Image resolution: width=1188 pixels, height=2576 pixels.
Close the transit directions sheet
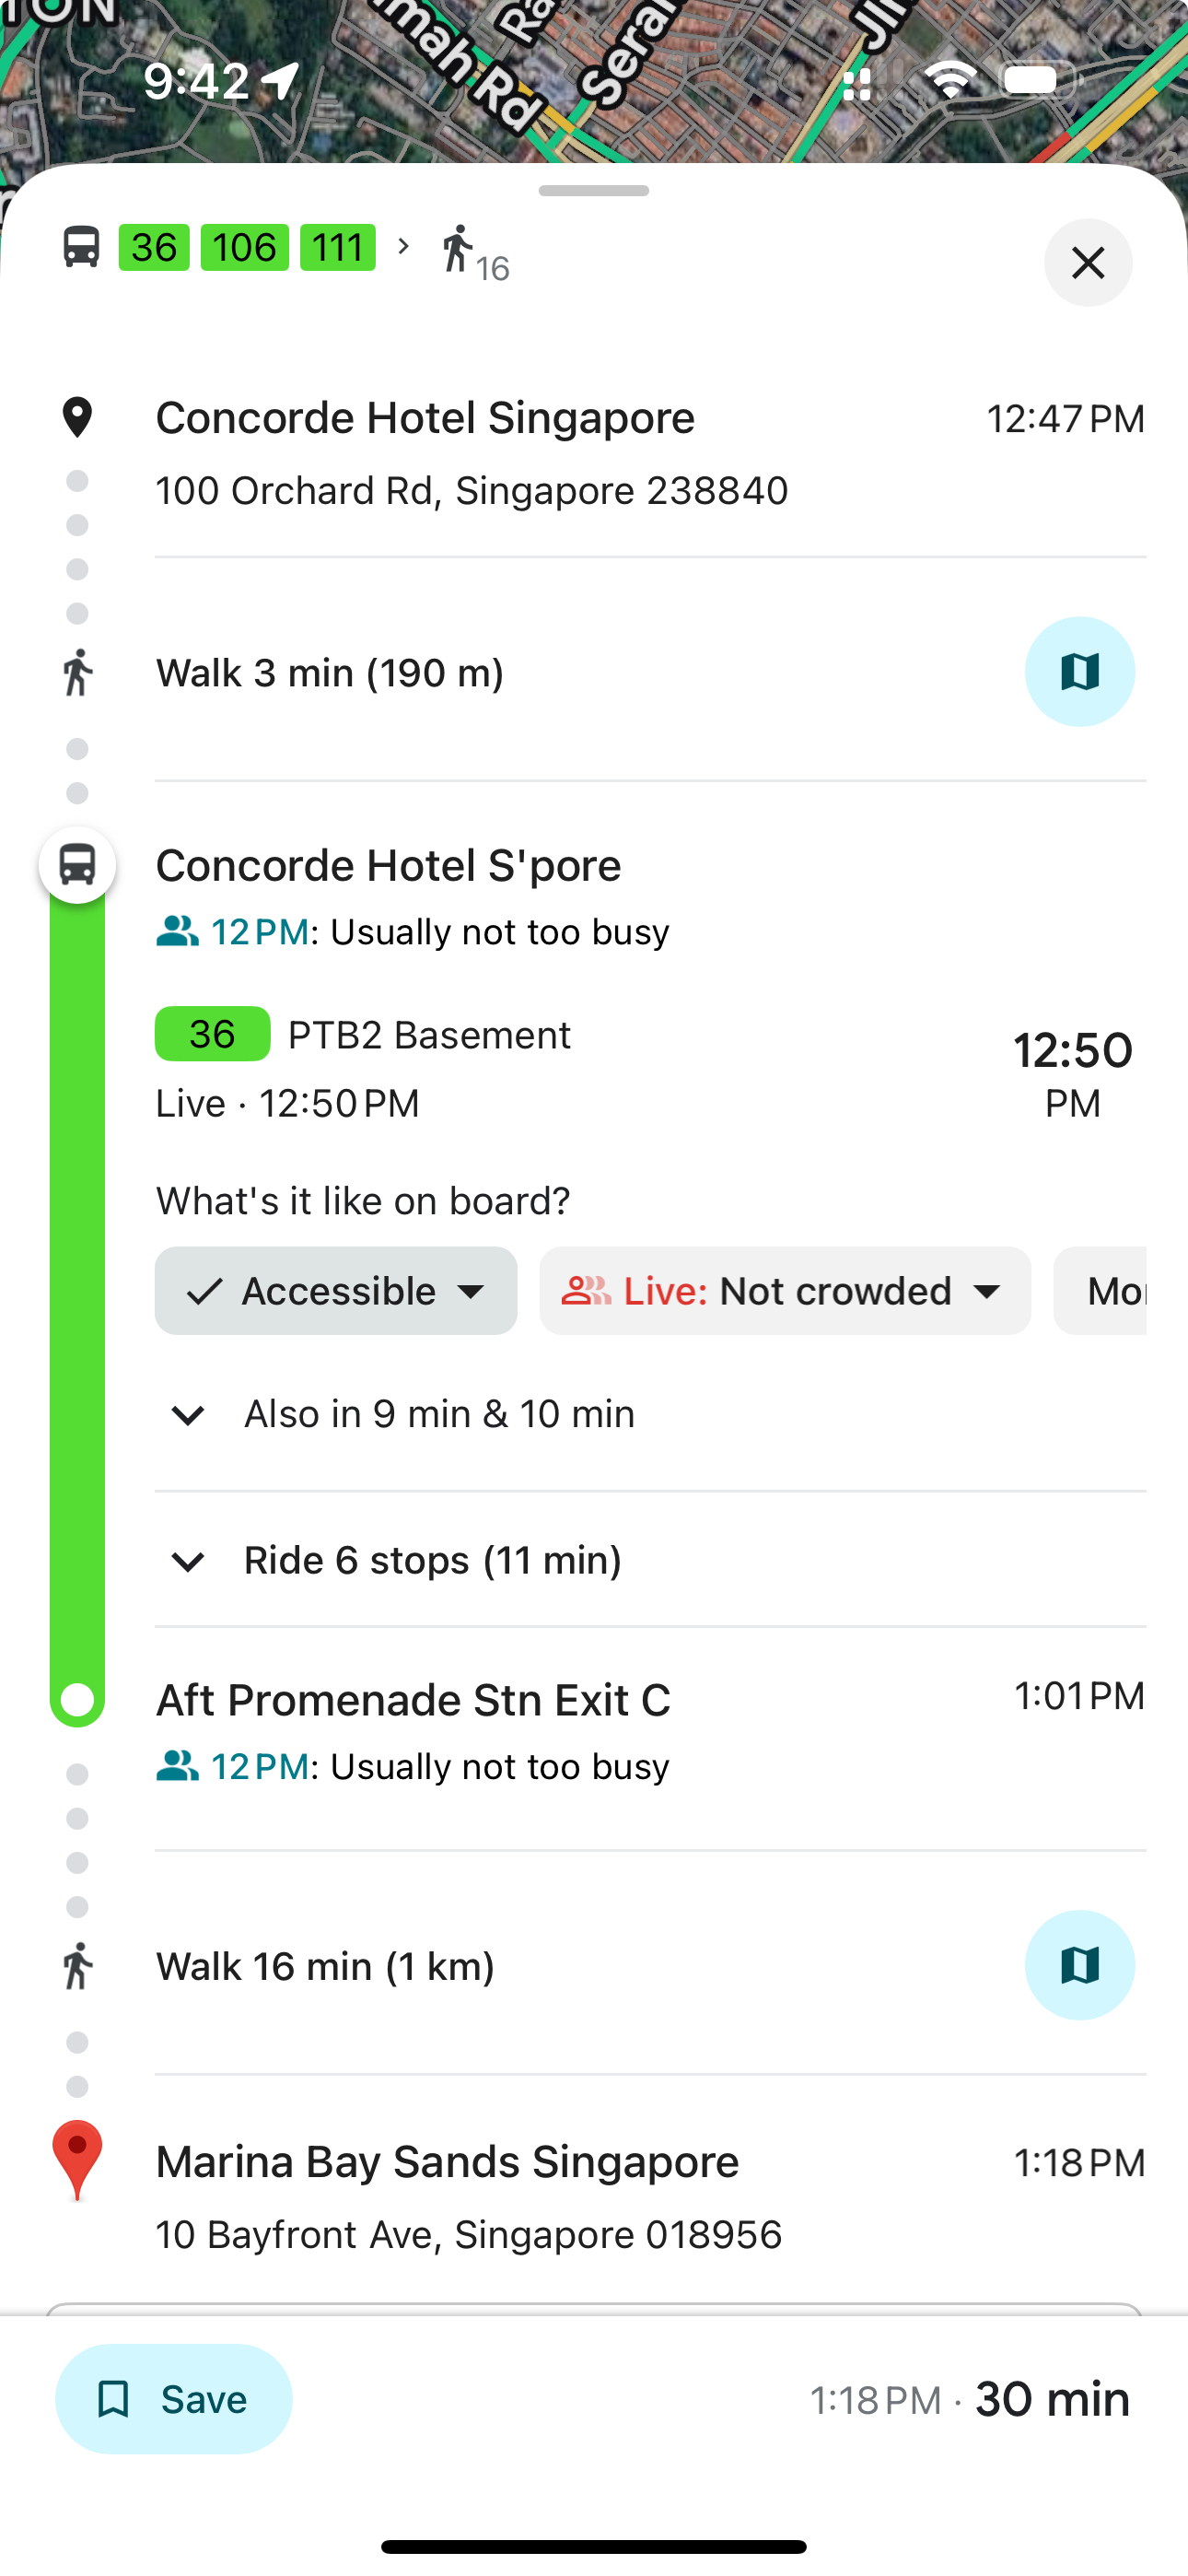pos(1088,263)
